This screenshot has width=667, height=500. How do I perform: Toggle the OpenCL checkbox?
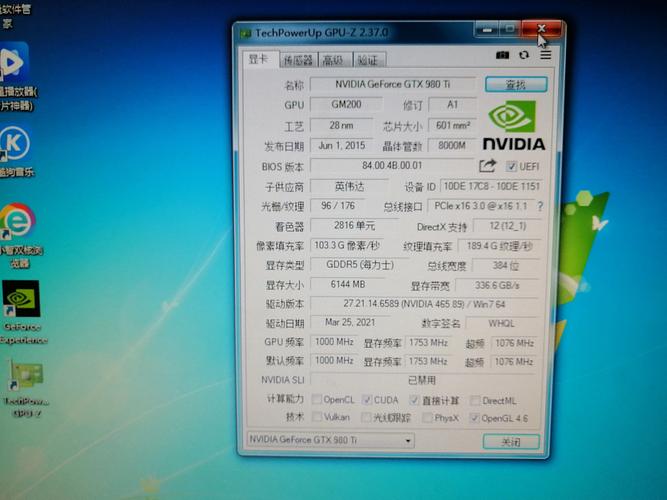pyautogui.click(x=317, y=400)
